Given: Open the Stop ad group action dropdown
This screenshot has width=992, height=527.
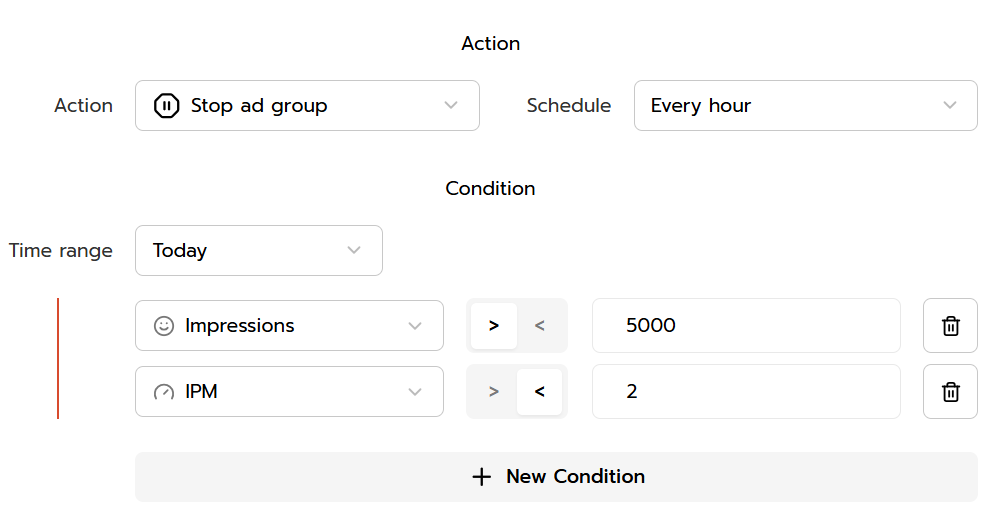Looking at the screenshot, I should pyautogui.click(x=307, y=106).
